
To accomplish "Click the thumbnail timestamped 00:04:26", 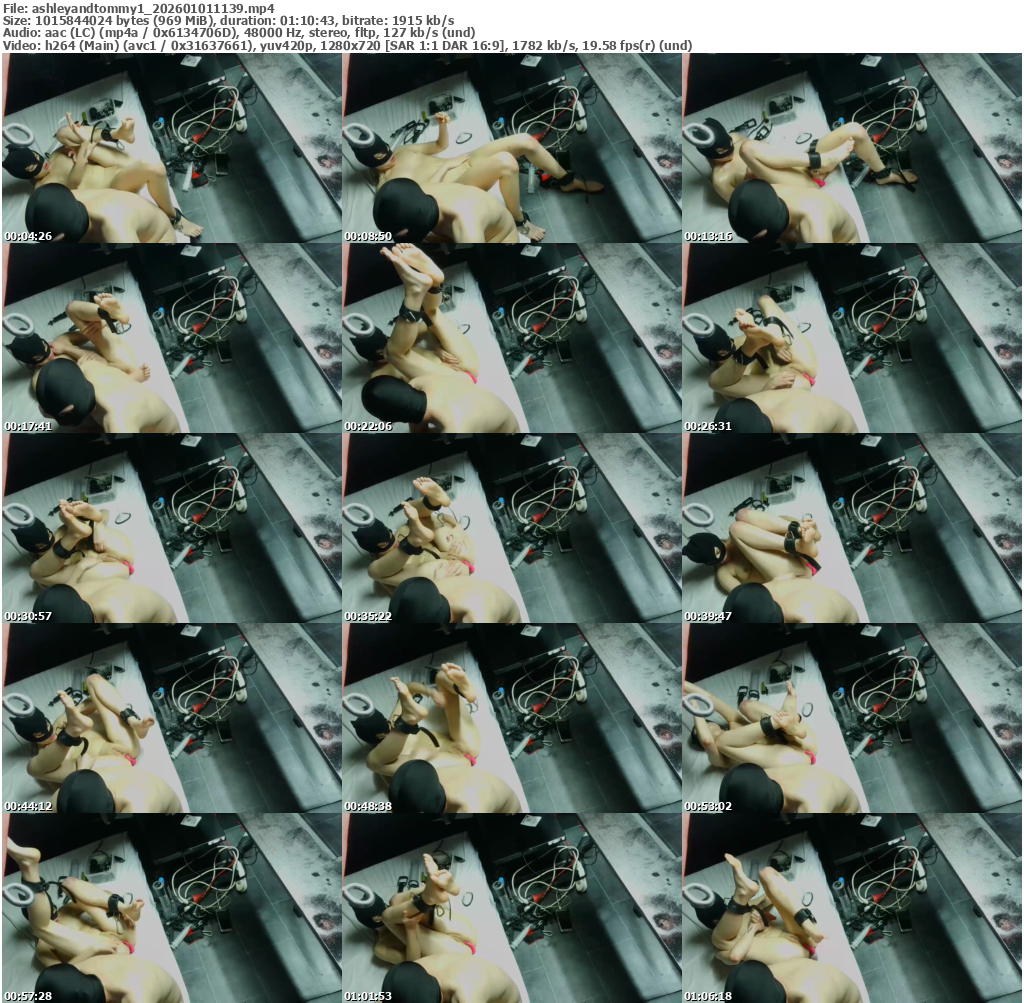I will coord(171,148).
